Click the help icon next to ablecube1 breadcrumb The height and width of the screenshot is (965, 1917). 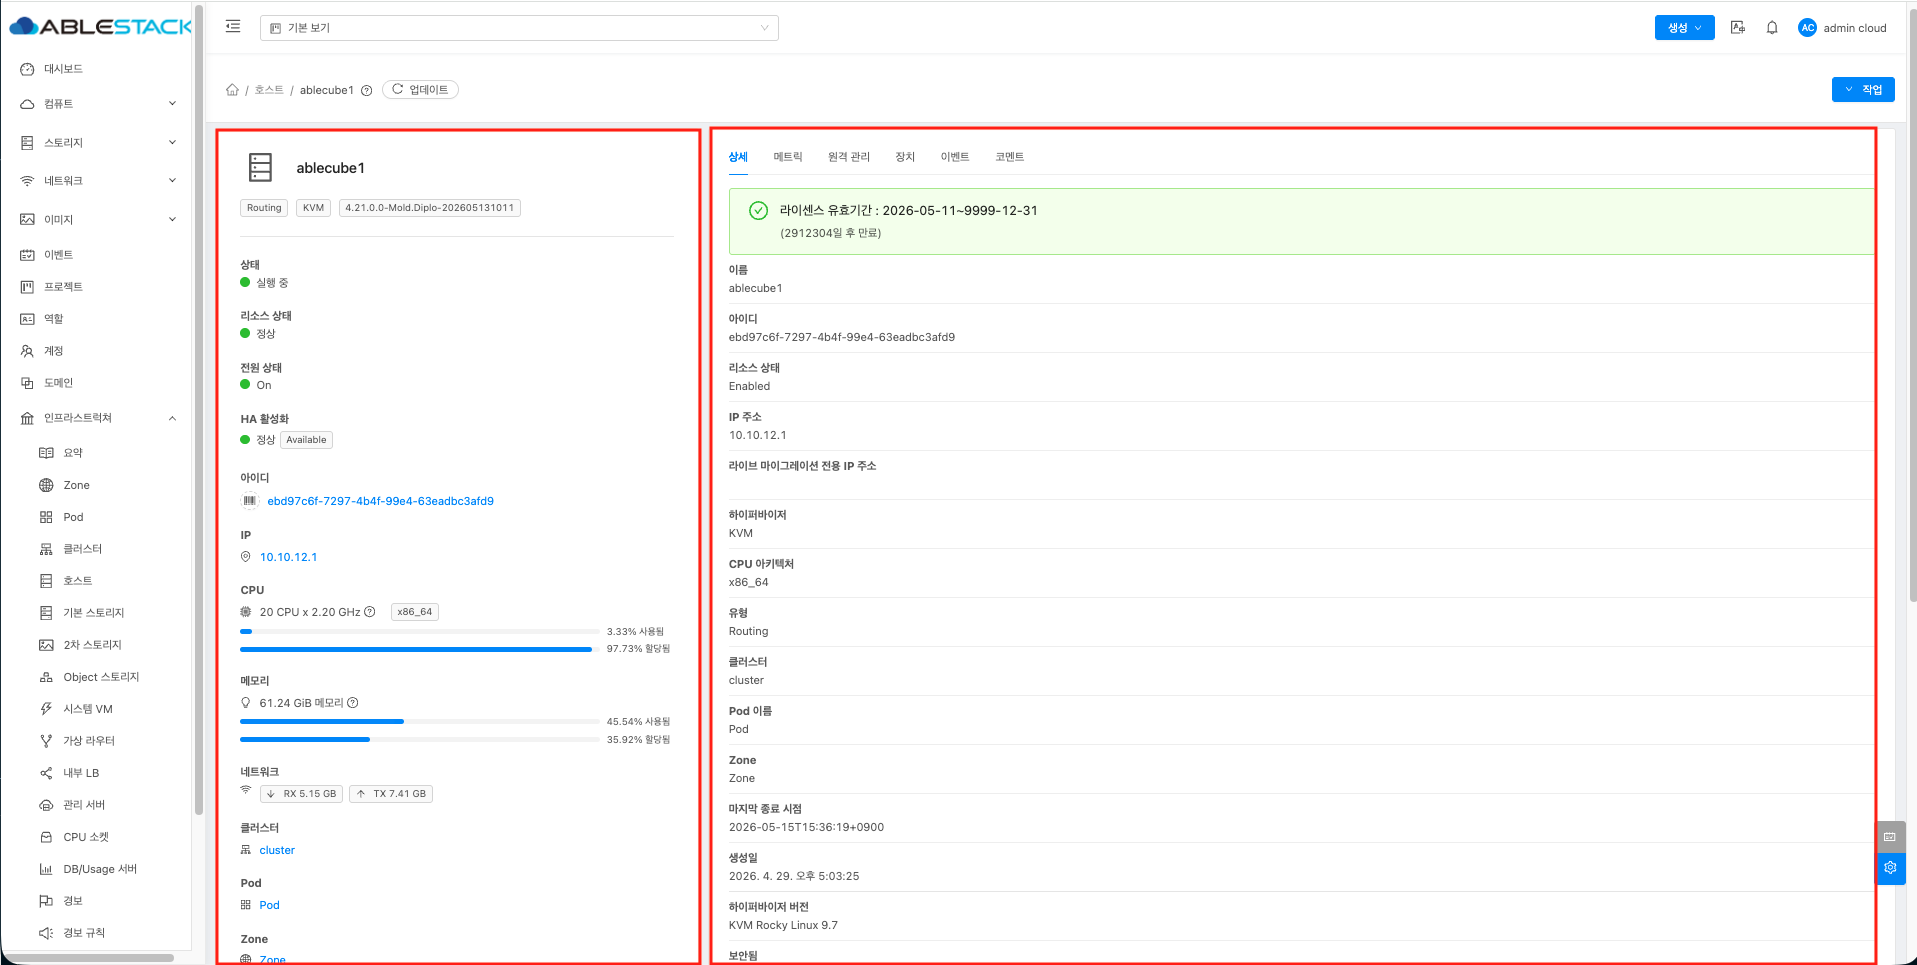coord(367,91)
